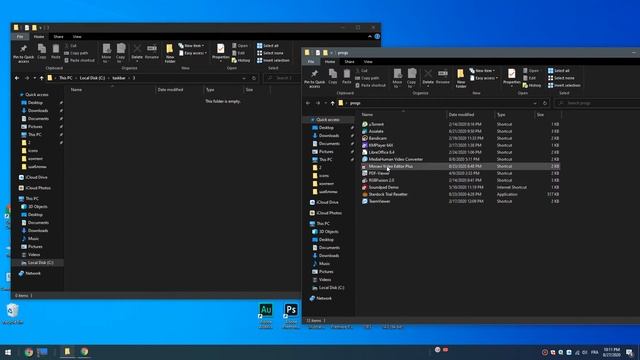Open the Easy access dropdown in progs window
The height and width of the screenshot is (360, 640).
[484, 78]
